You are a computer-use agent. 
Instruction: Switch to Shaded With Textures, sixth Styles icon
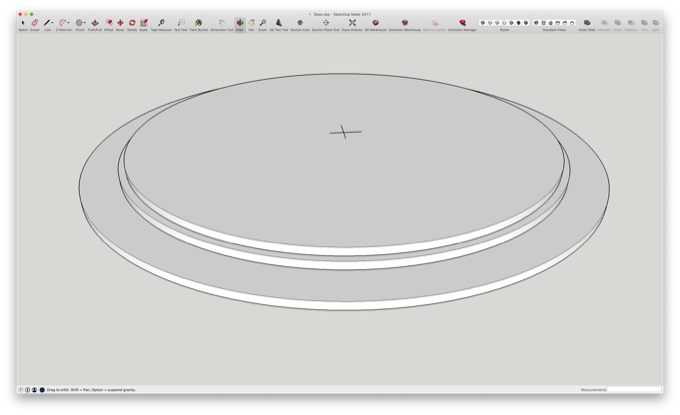pos(518,23)
